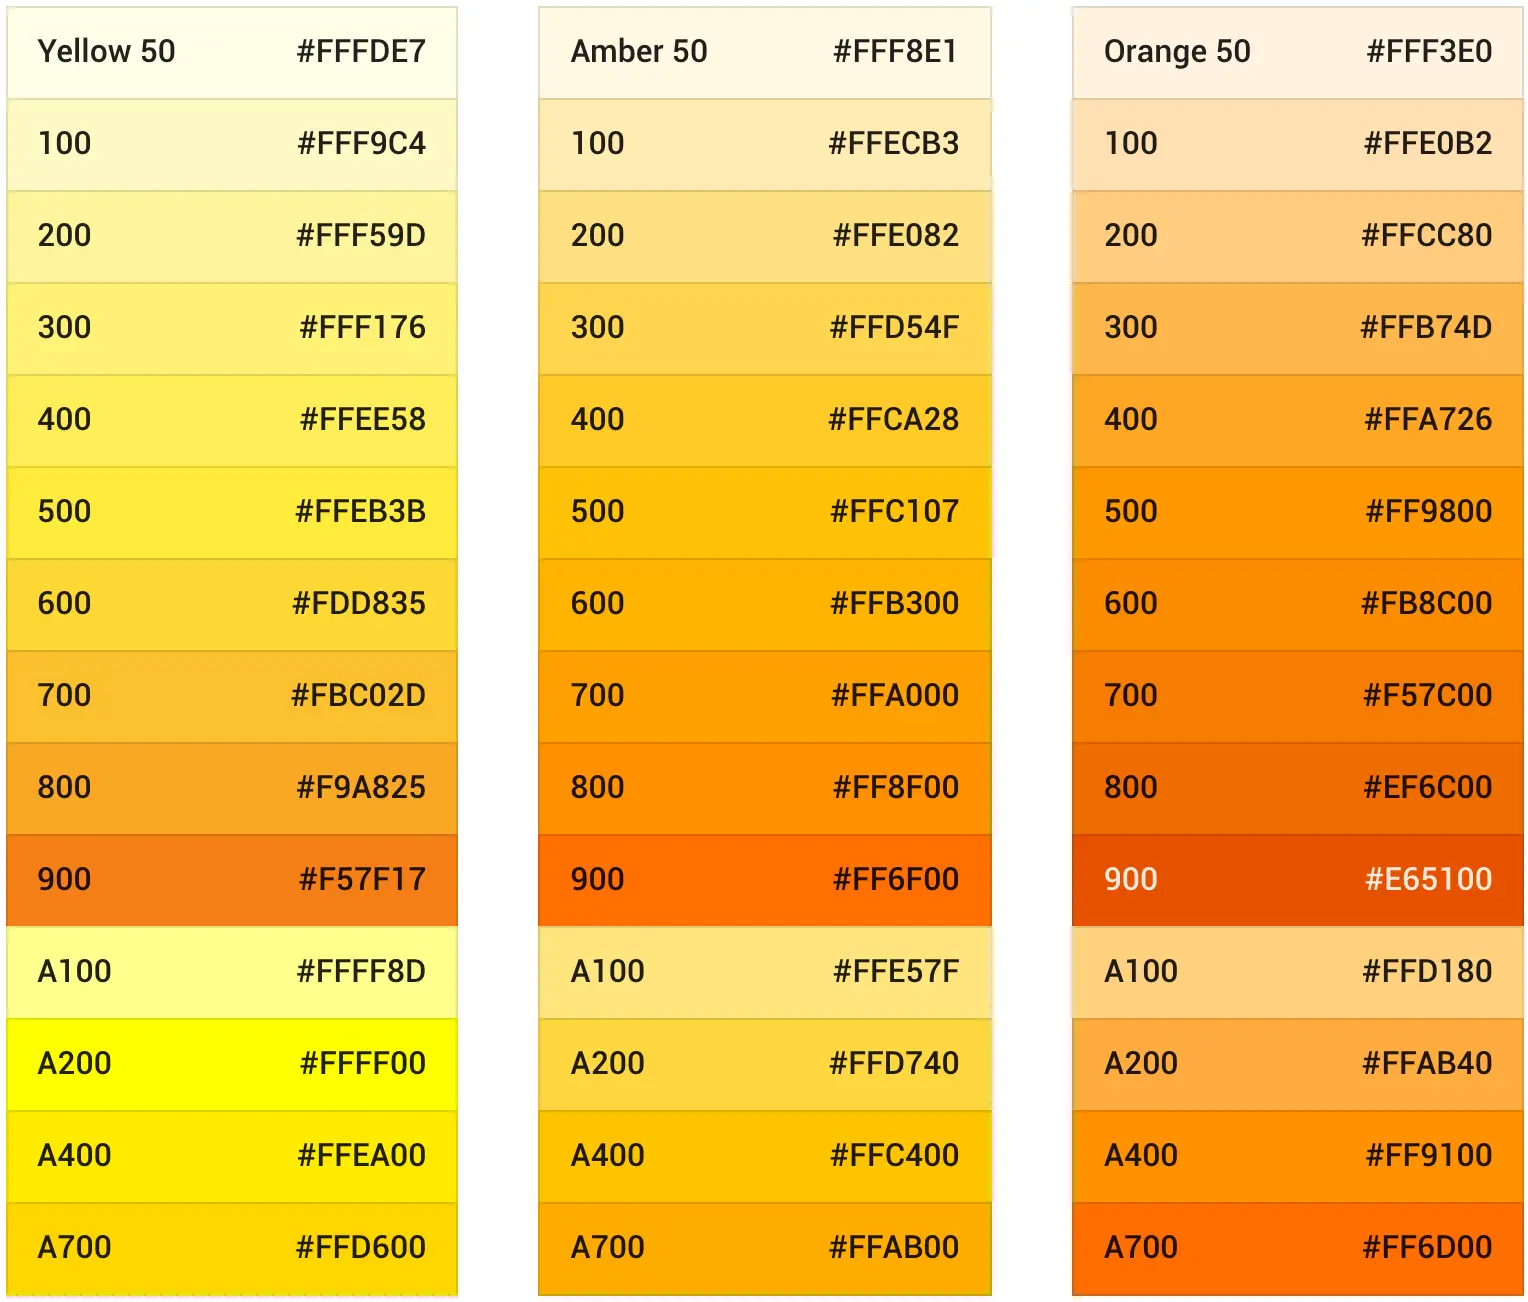Select the hex value #FFE0B2
This screenshot has width=1528, height=1302.
tap(1428, 144)
